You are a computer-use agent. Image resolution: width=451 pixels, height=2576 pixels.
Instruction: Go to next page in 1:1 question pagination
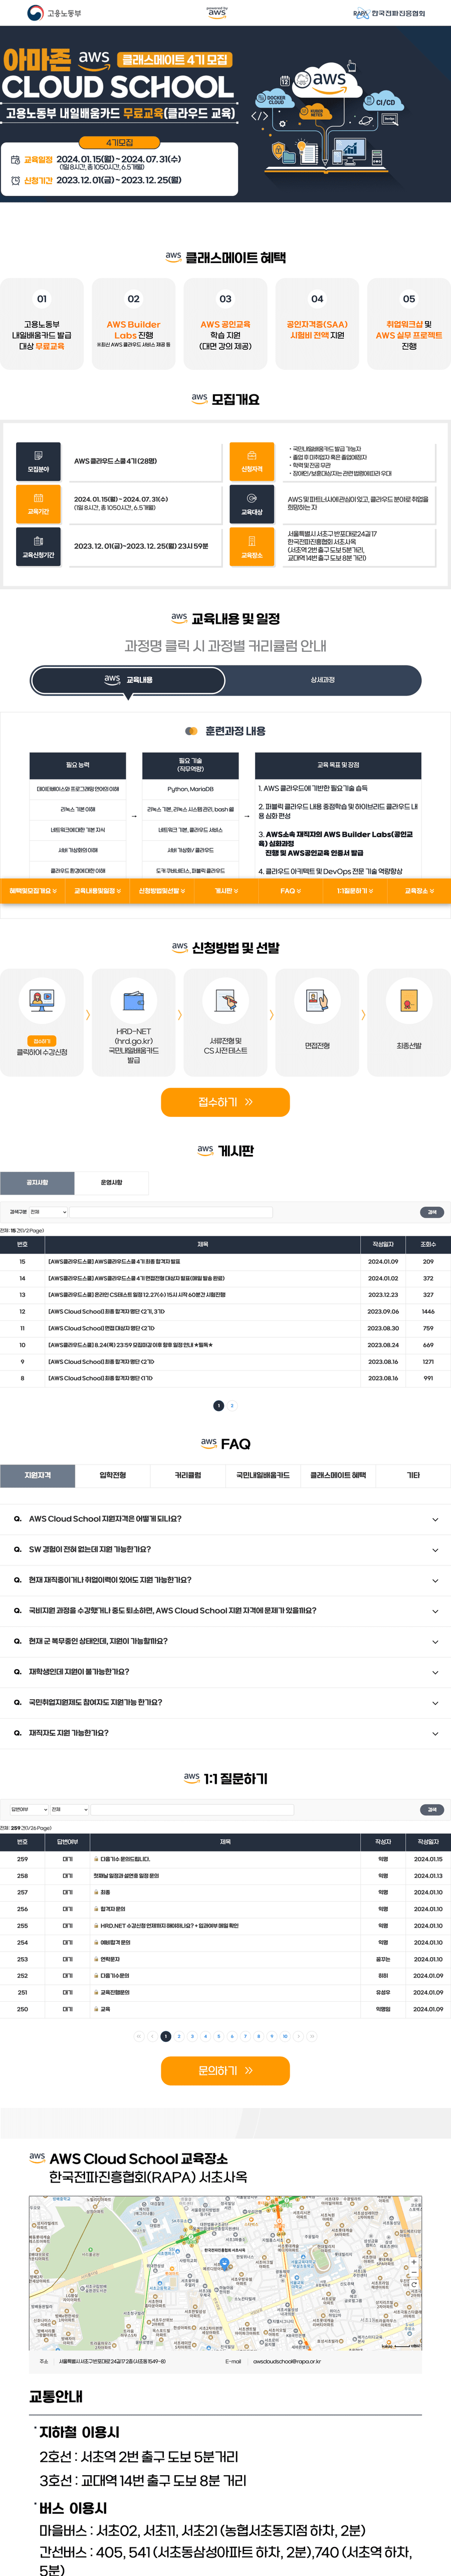pos(298,2036)
